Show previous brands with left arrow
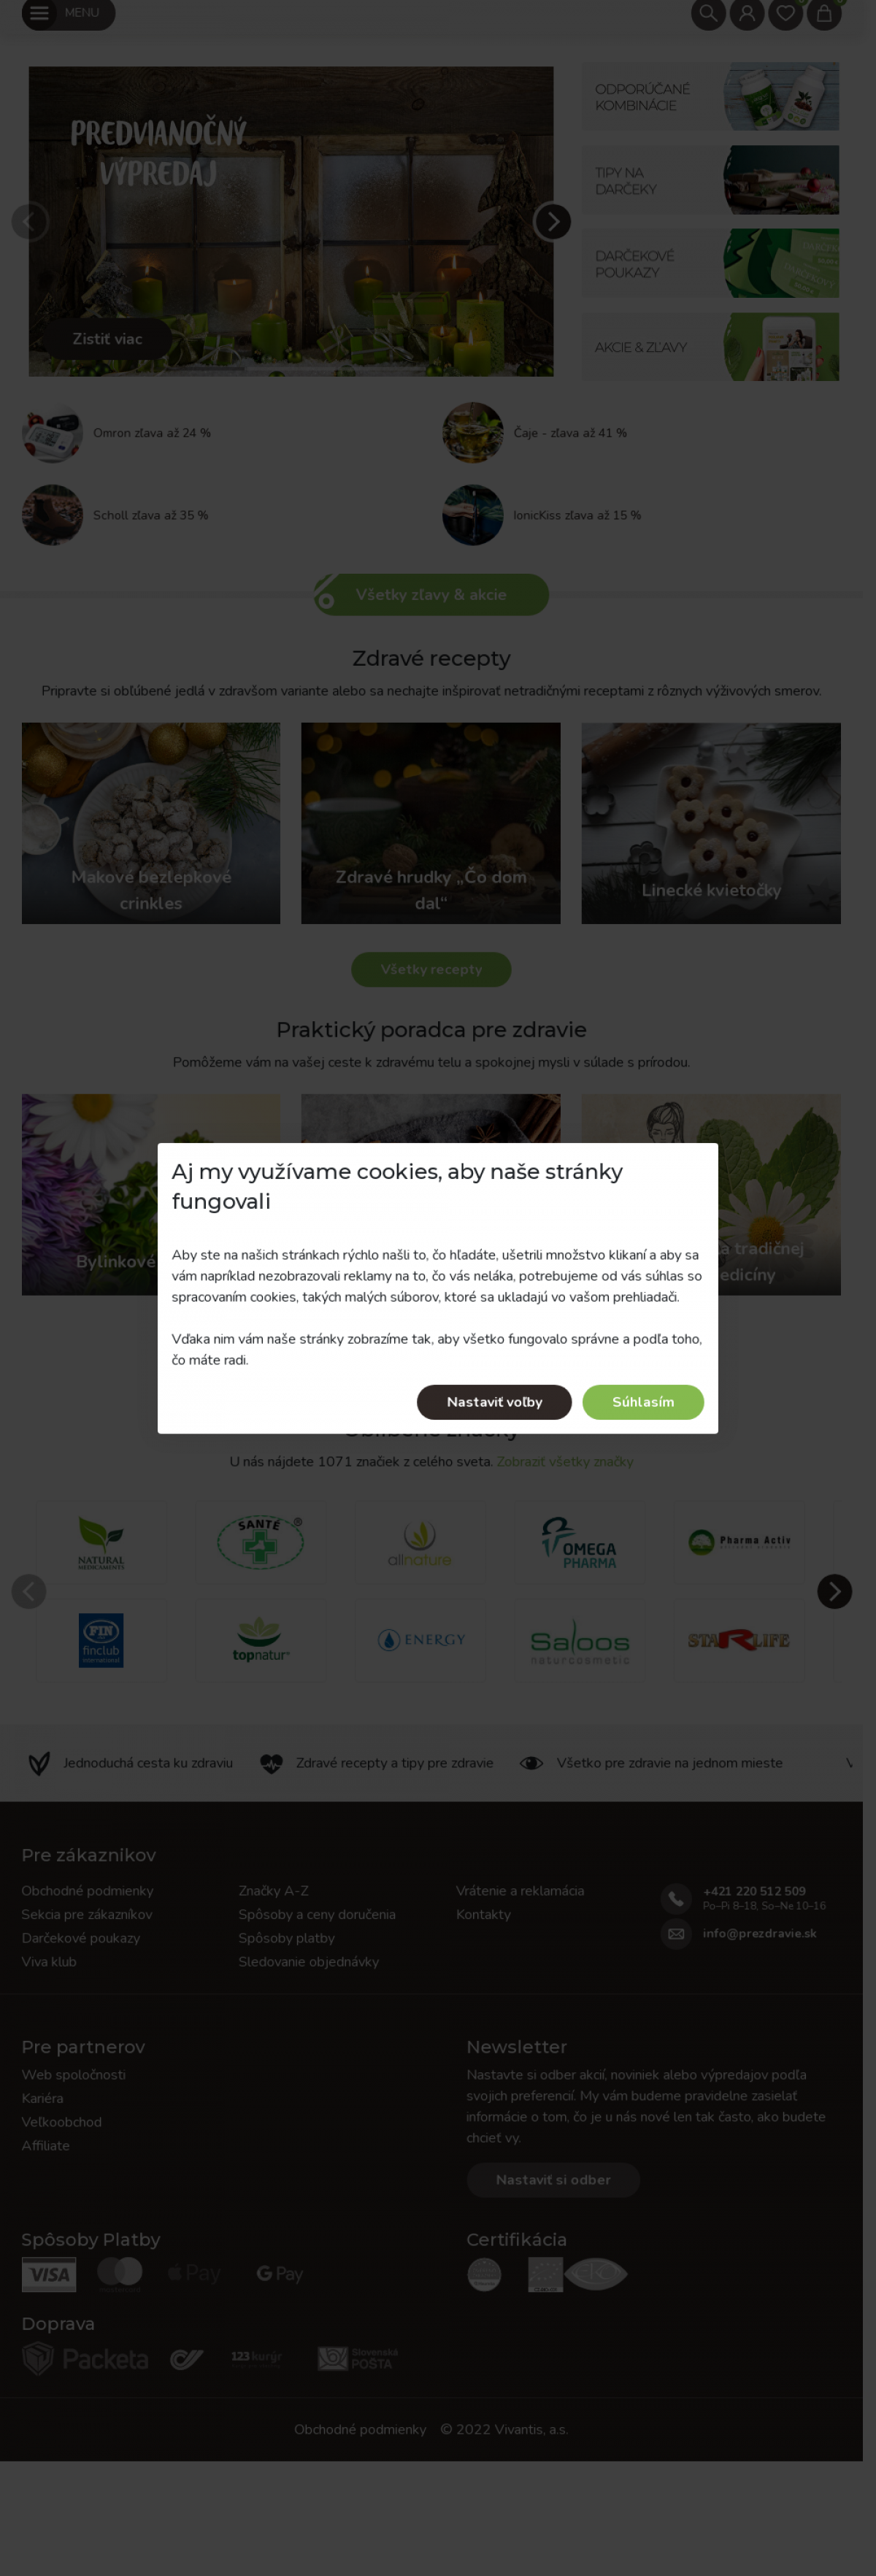 (x=29, y=1591)
